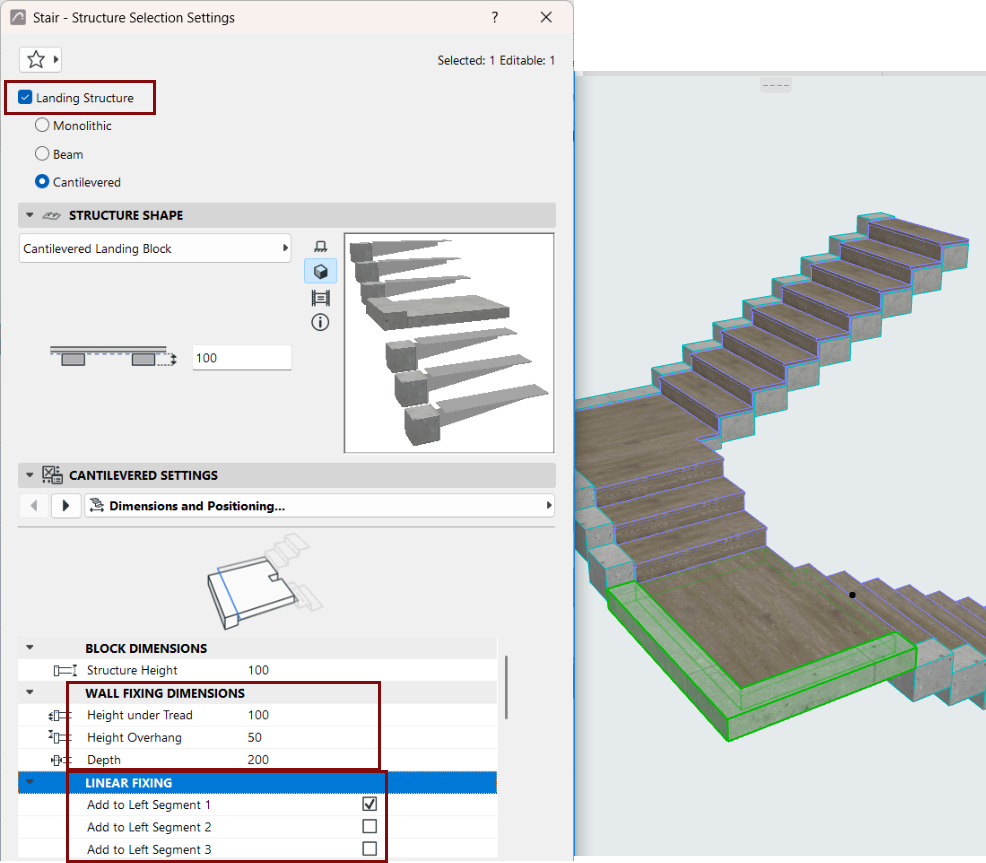This screenshot has height=863, width=986.
Task: Select the floor plan symbol preview icon
Action: [x=321, y=247]
